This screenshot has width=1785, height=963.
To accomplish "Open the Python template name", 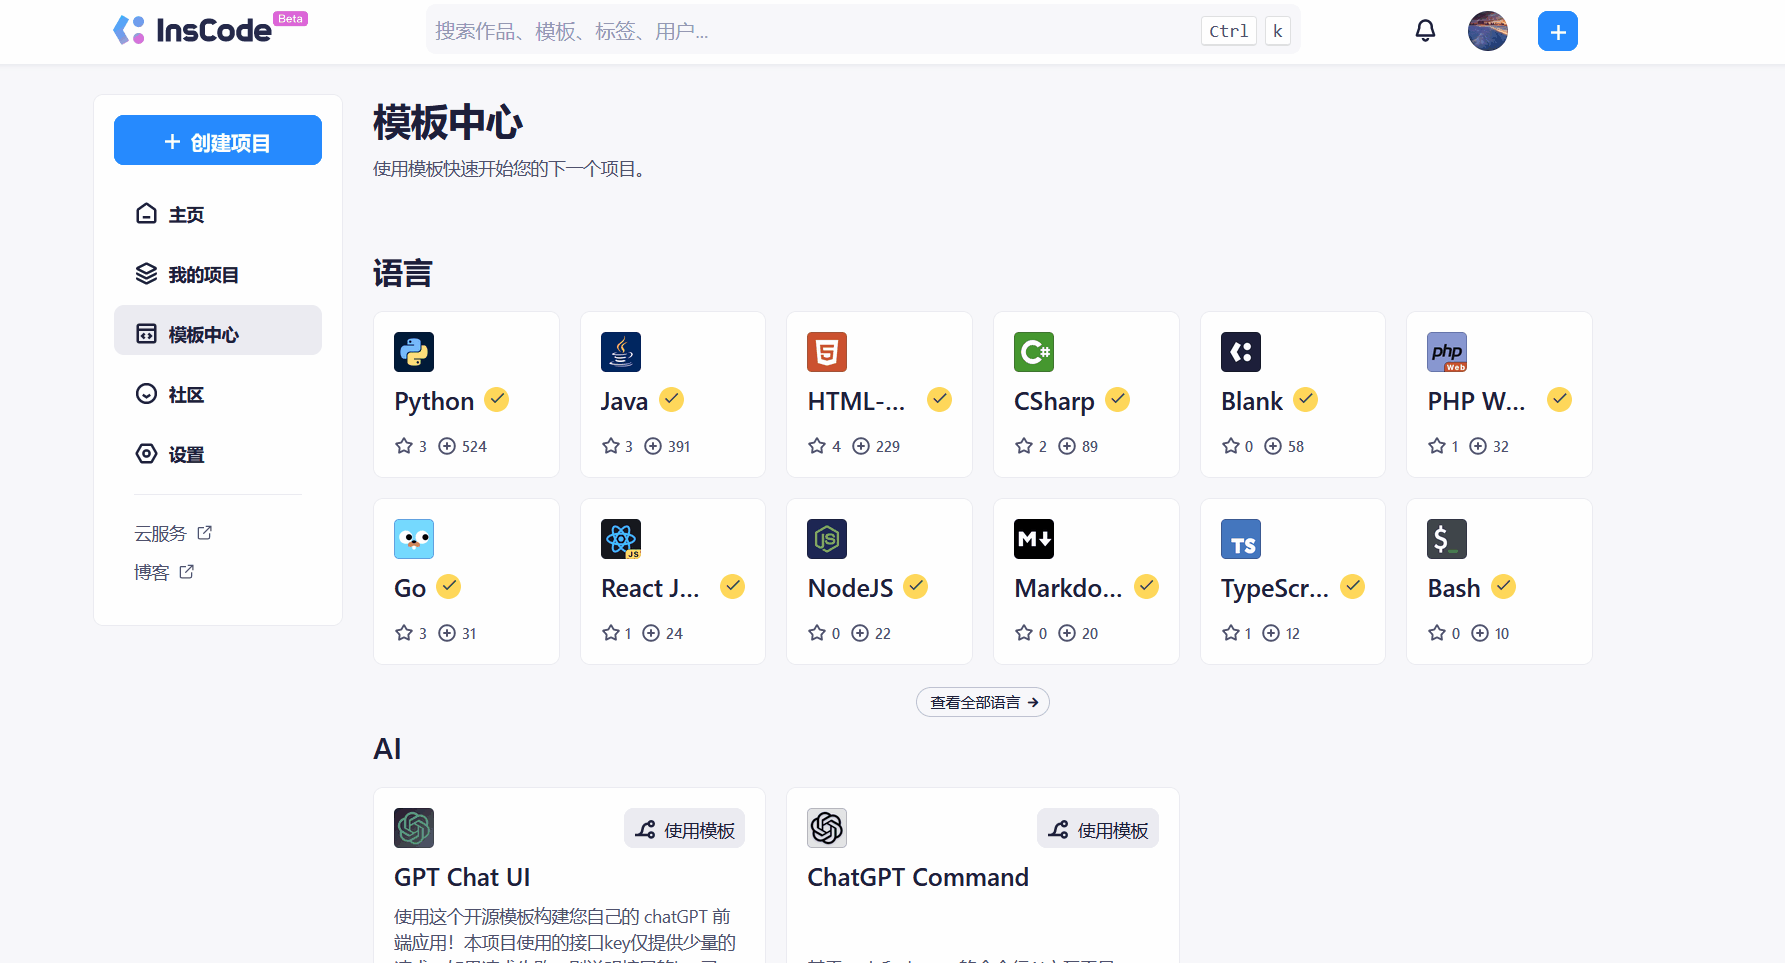I will coord(434,401).
